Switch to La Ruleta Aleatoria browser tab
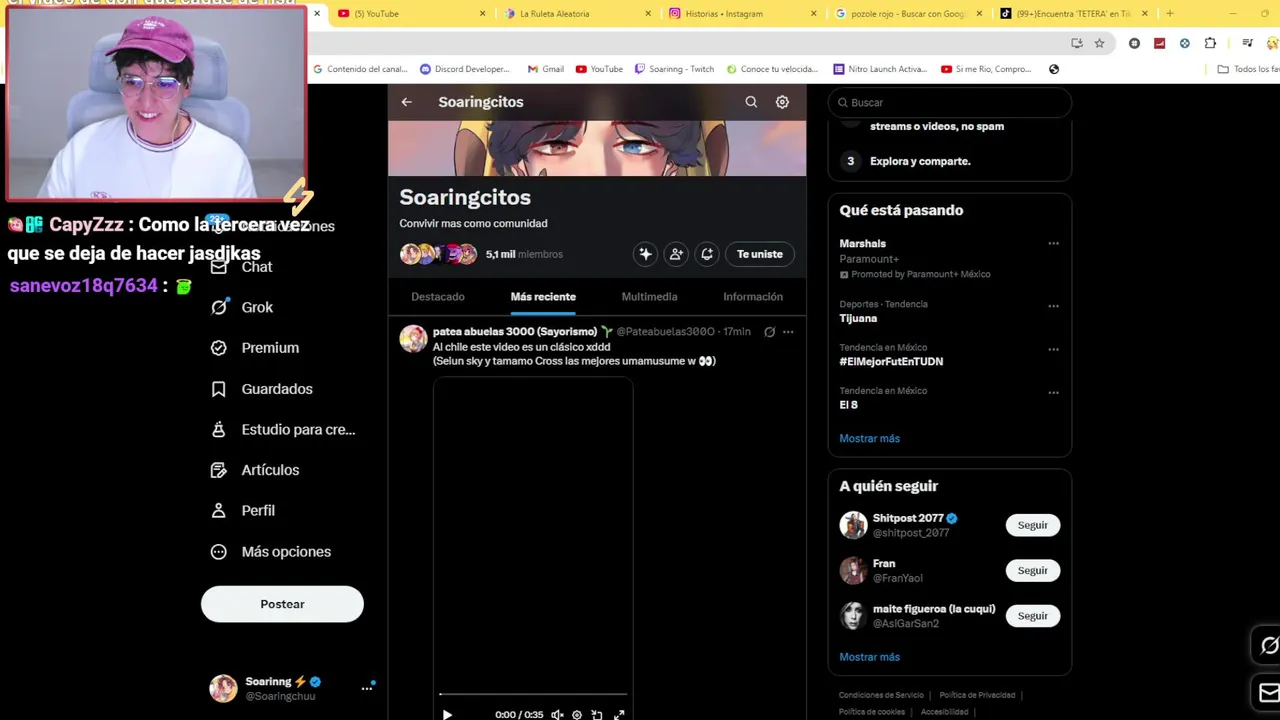This screenshot has height=720, width=1280. [577, 14]
